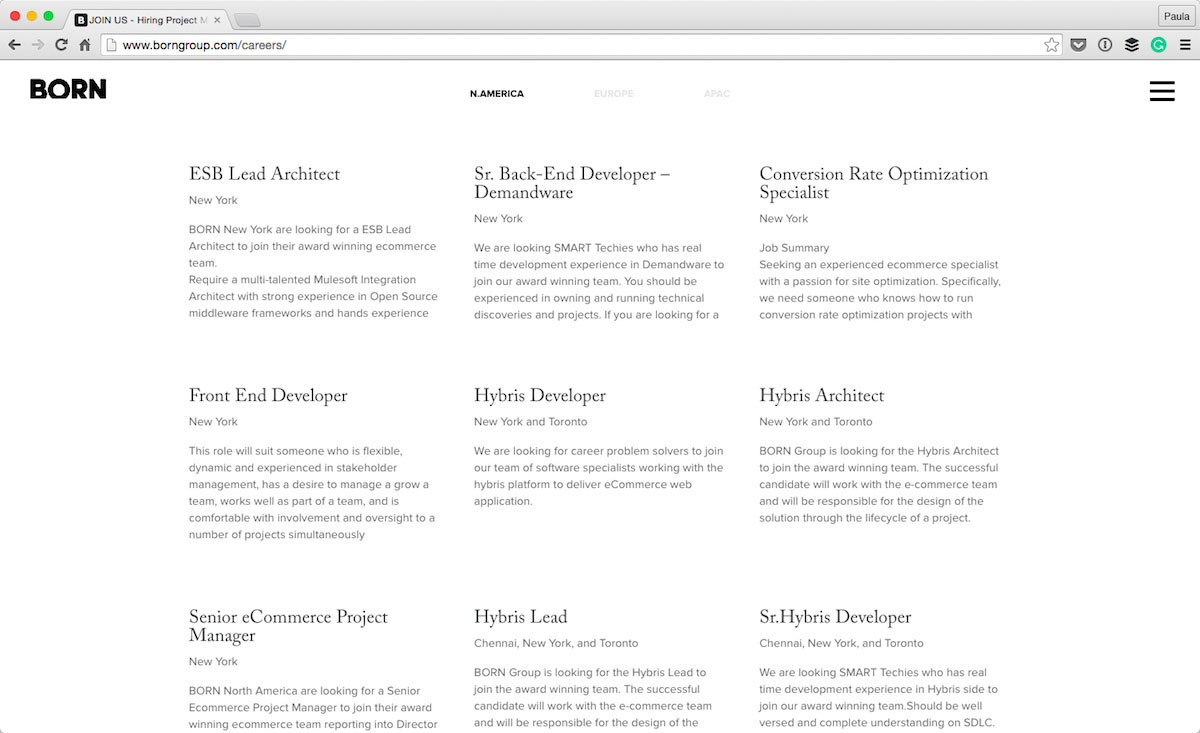Open the Grammarly extension
Image resolution: width=1200 pixels, height=733 pixels.
pos(1159,44)
